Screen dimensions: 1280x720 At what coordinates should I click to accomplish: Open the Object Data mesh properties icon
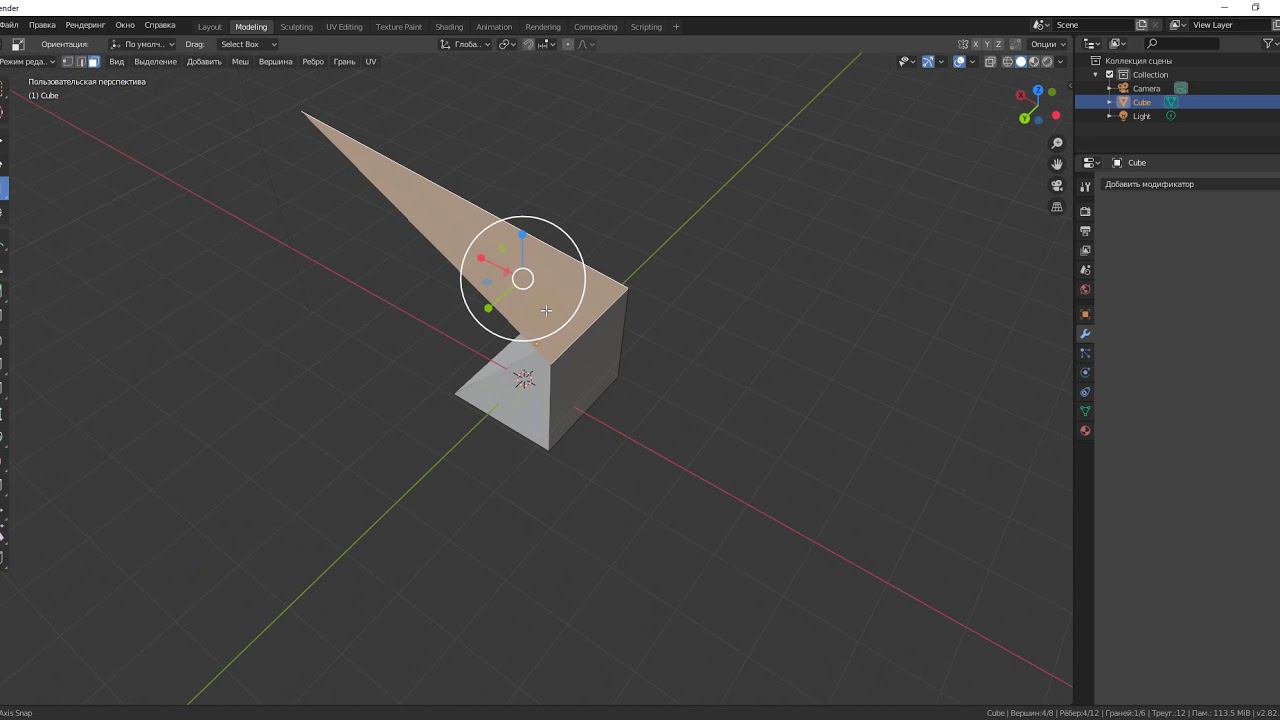coord(1085,411)
